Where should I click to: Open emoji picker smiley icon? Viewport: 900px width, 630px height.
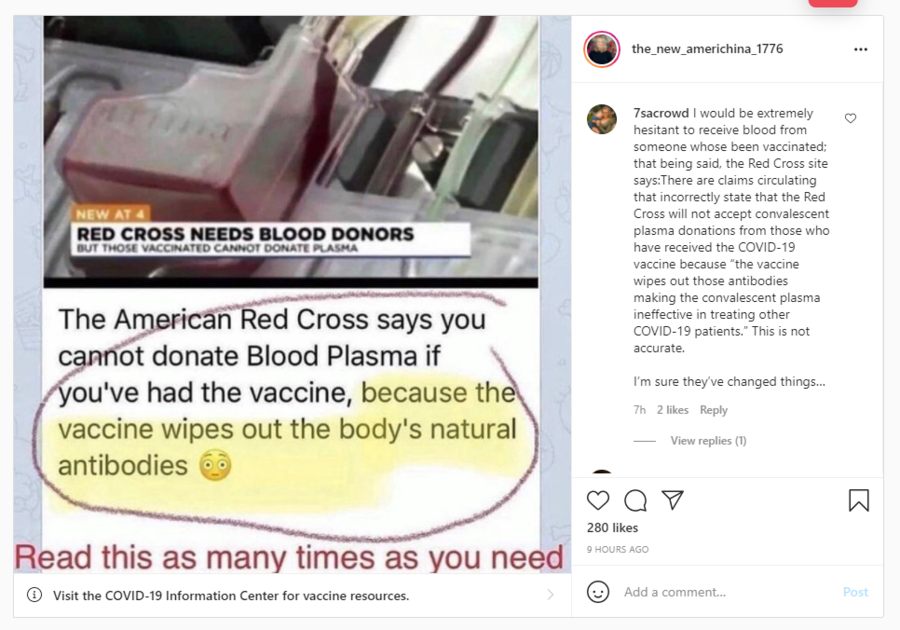point(598,592)
